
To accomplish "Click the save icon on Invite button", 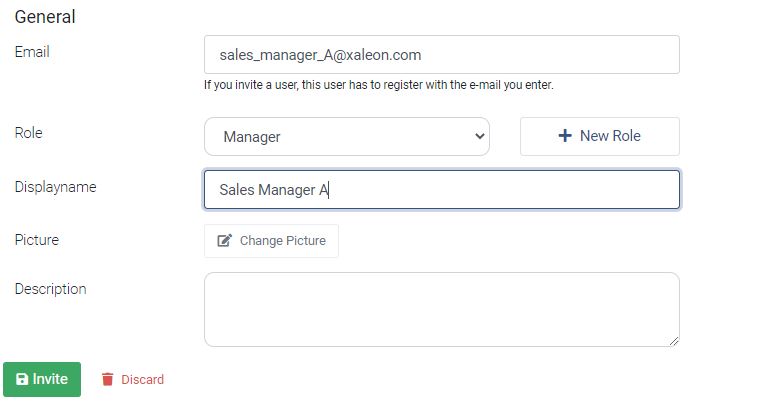I will pyautogui.click(x=22, y=379).
